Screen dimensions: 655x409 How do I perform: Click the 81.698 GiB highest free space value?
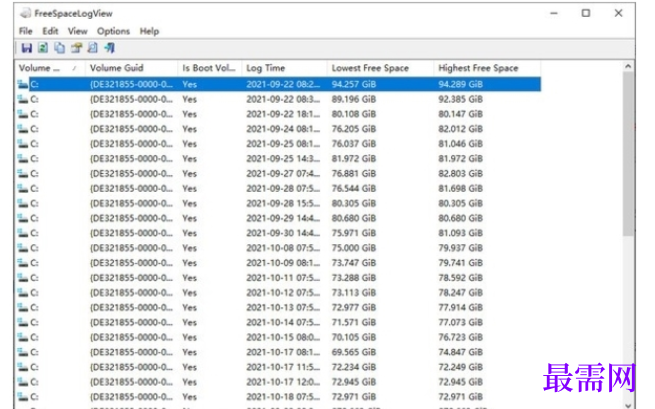pyautogui.click(x=460, y=188)
